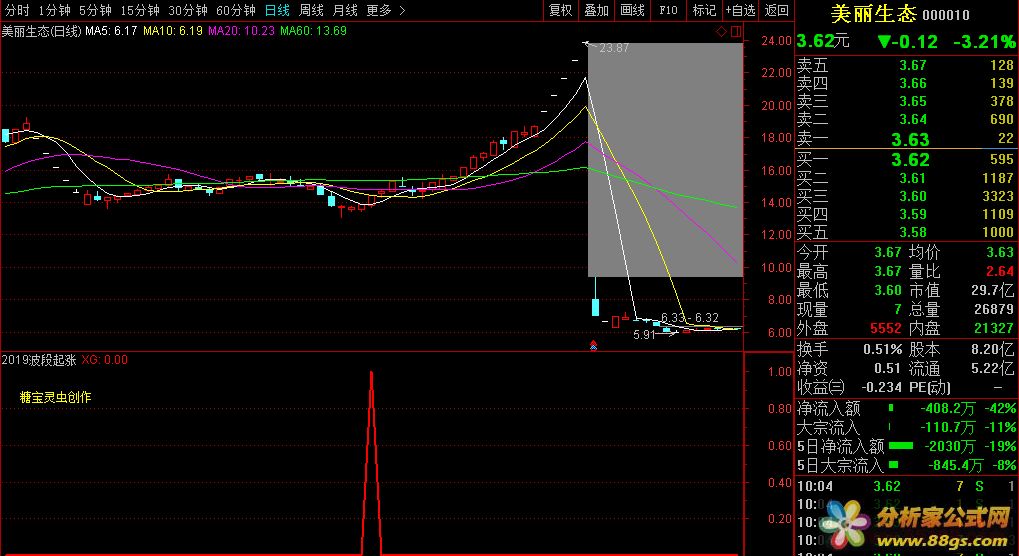Select the 买二 bid row
This screenshot has width=1019, height=556.
pos(906,178)
